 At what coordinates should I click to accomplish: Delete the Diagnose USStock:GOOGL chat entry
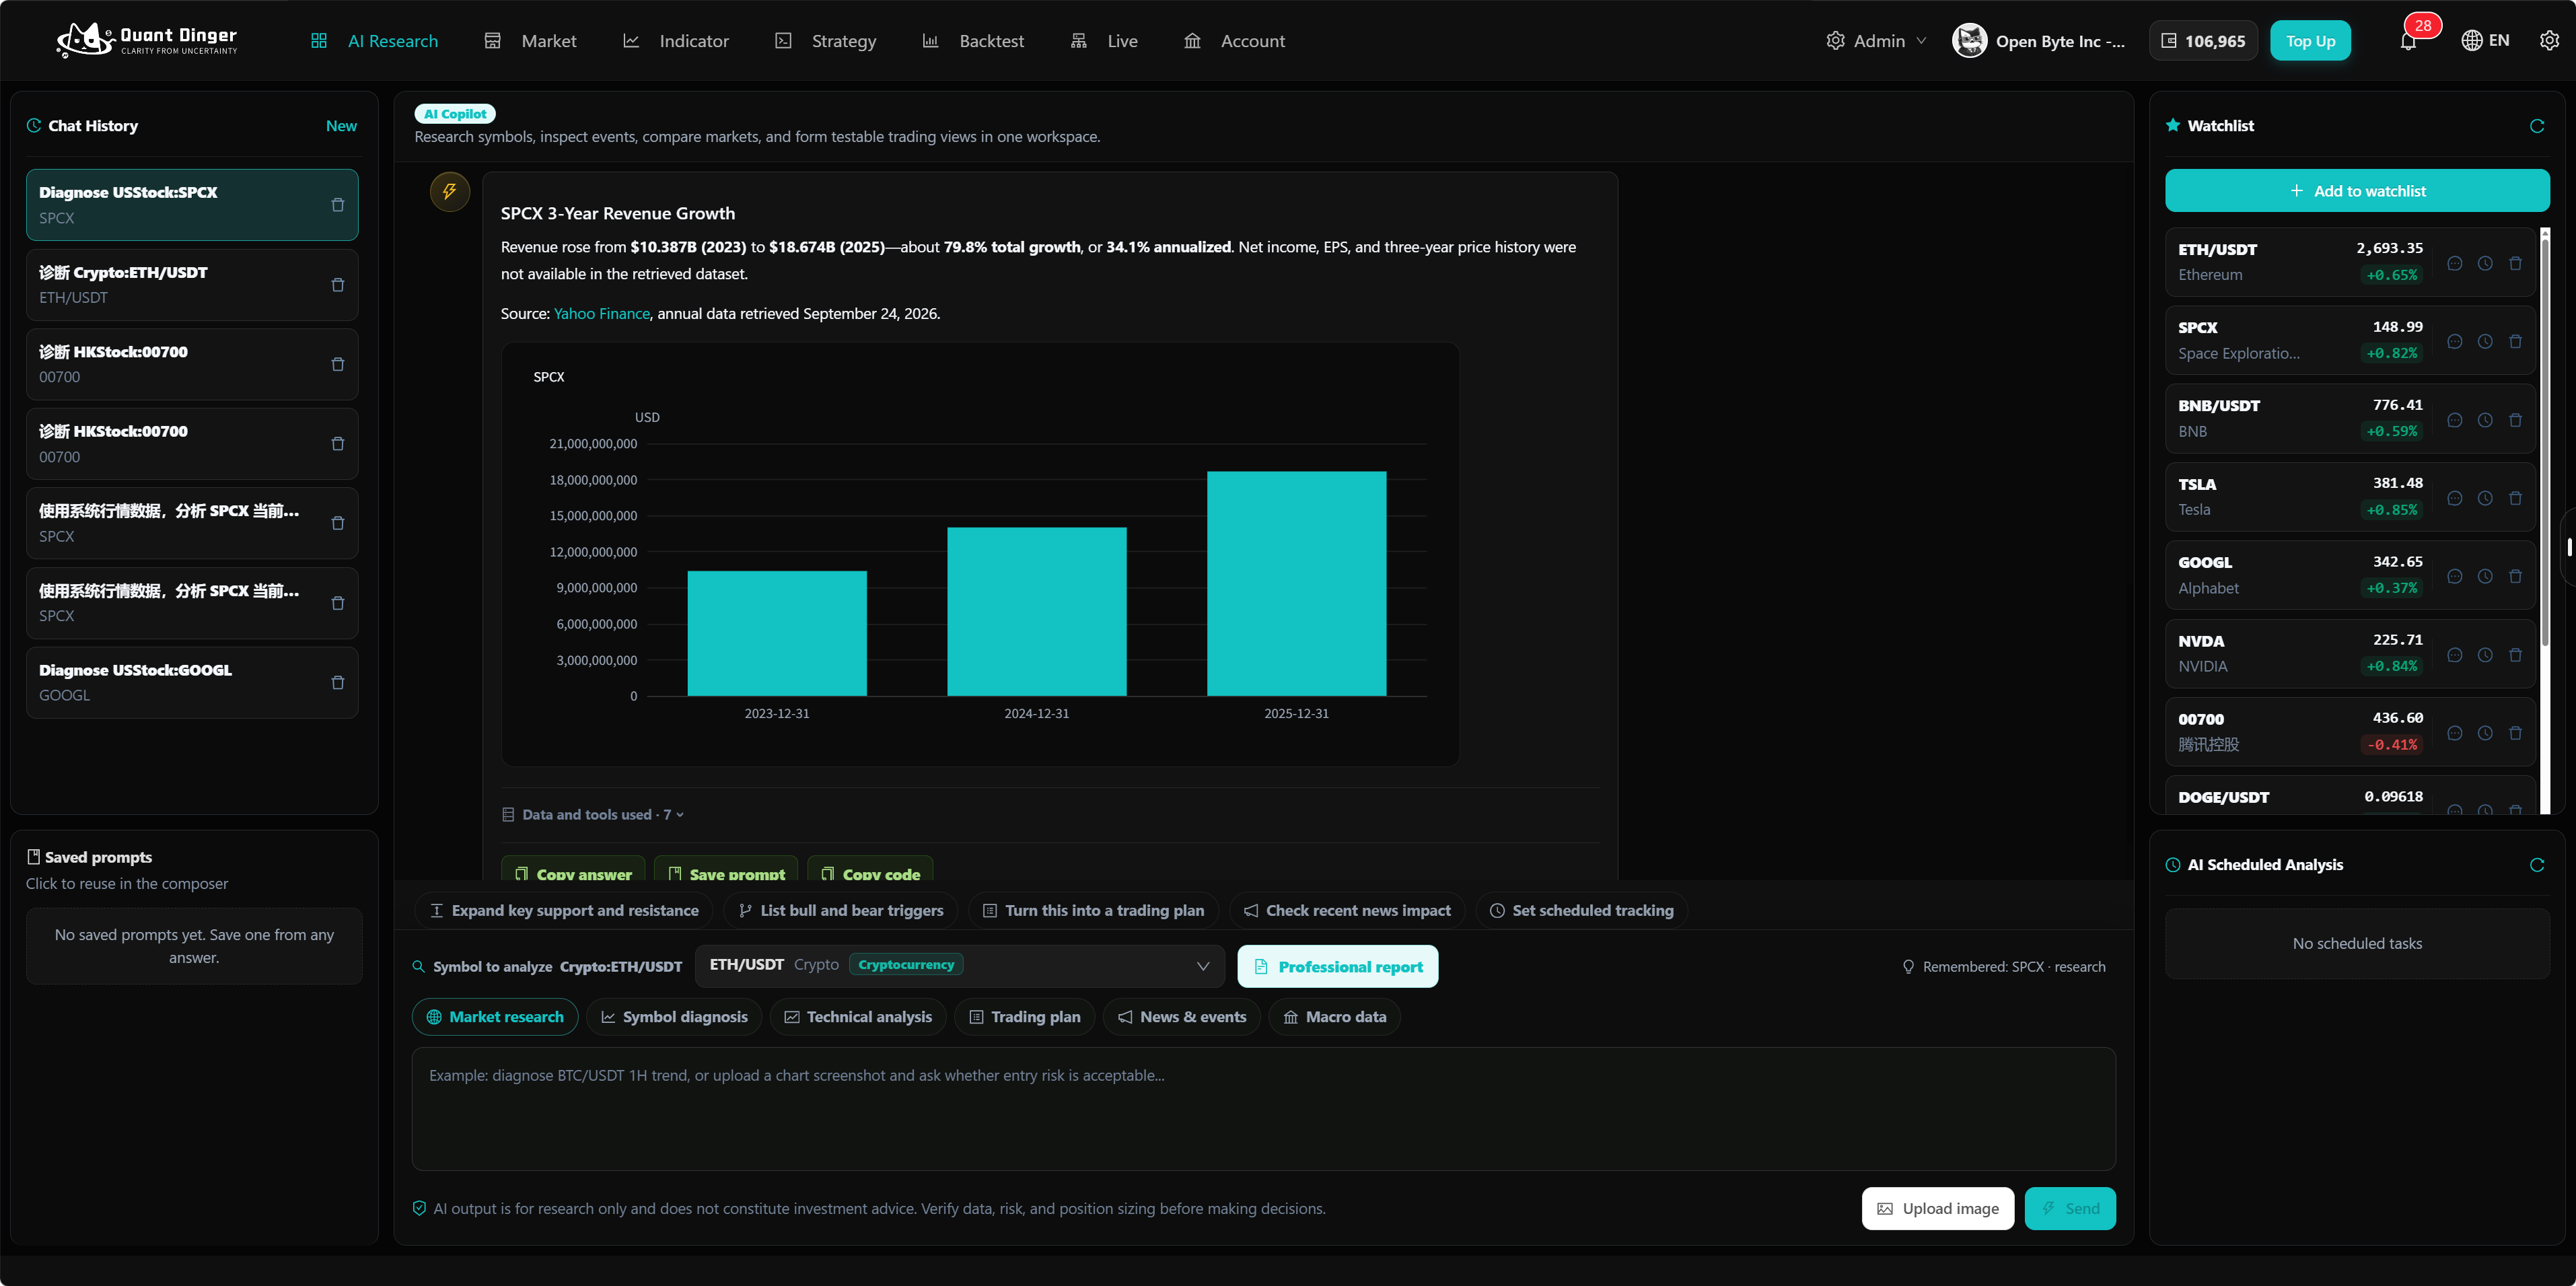[x=338, y=683]
